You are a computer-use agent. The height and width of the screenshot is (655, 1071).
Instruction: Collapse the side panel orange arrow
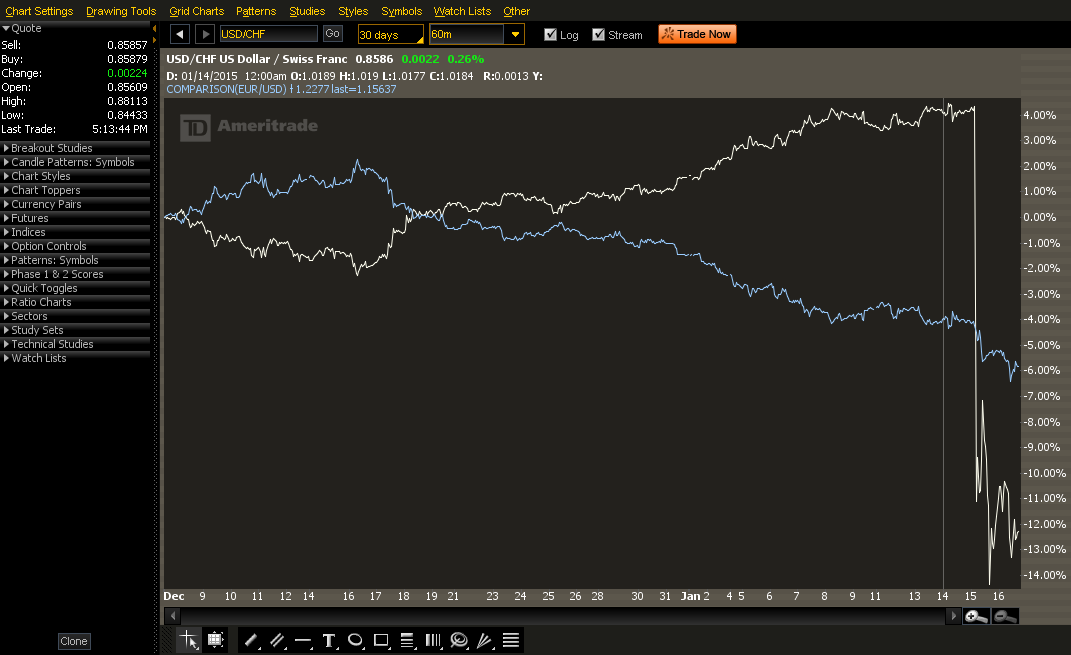click(154, 29)
